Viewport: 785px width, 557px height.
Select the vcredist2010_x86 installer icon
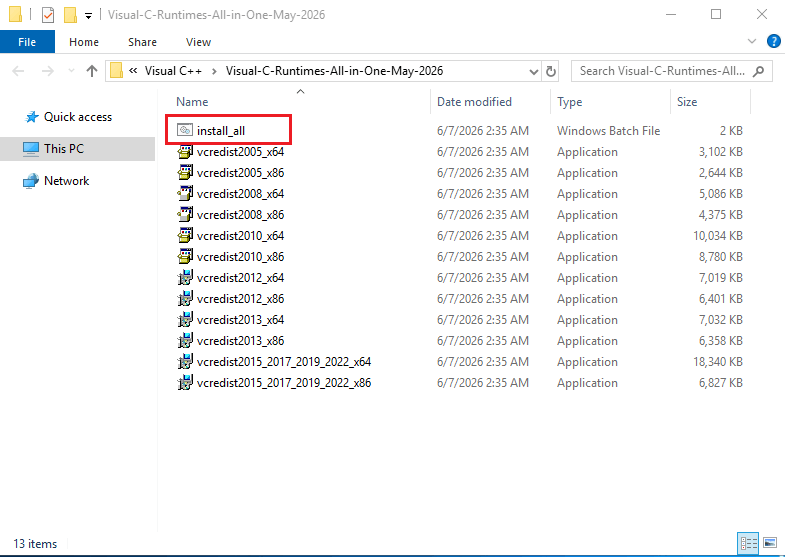(185, 257)
